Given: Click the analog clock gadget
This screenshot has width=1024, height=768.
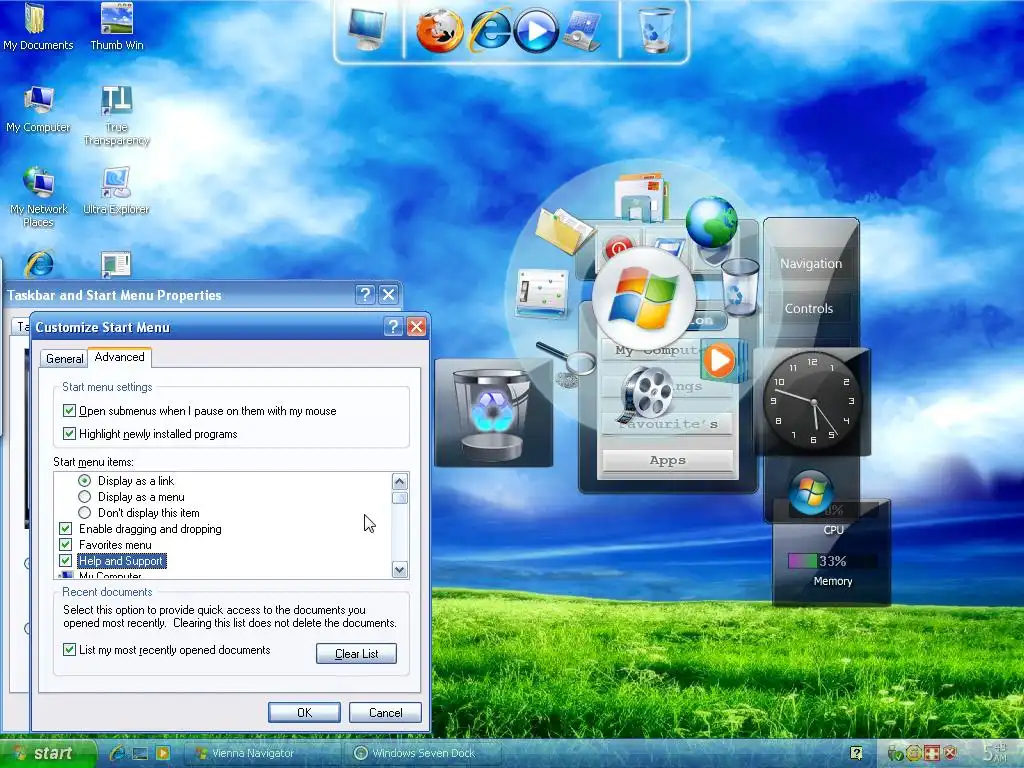Looking at the screenshot, I should point(813,400).
